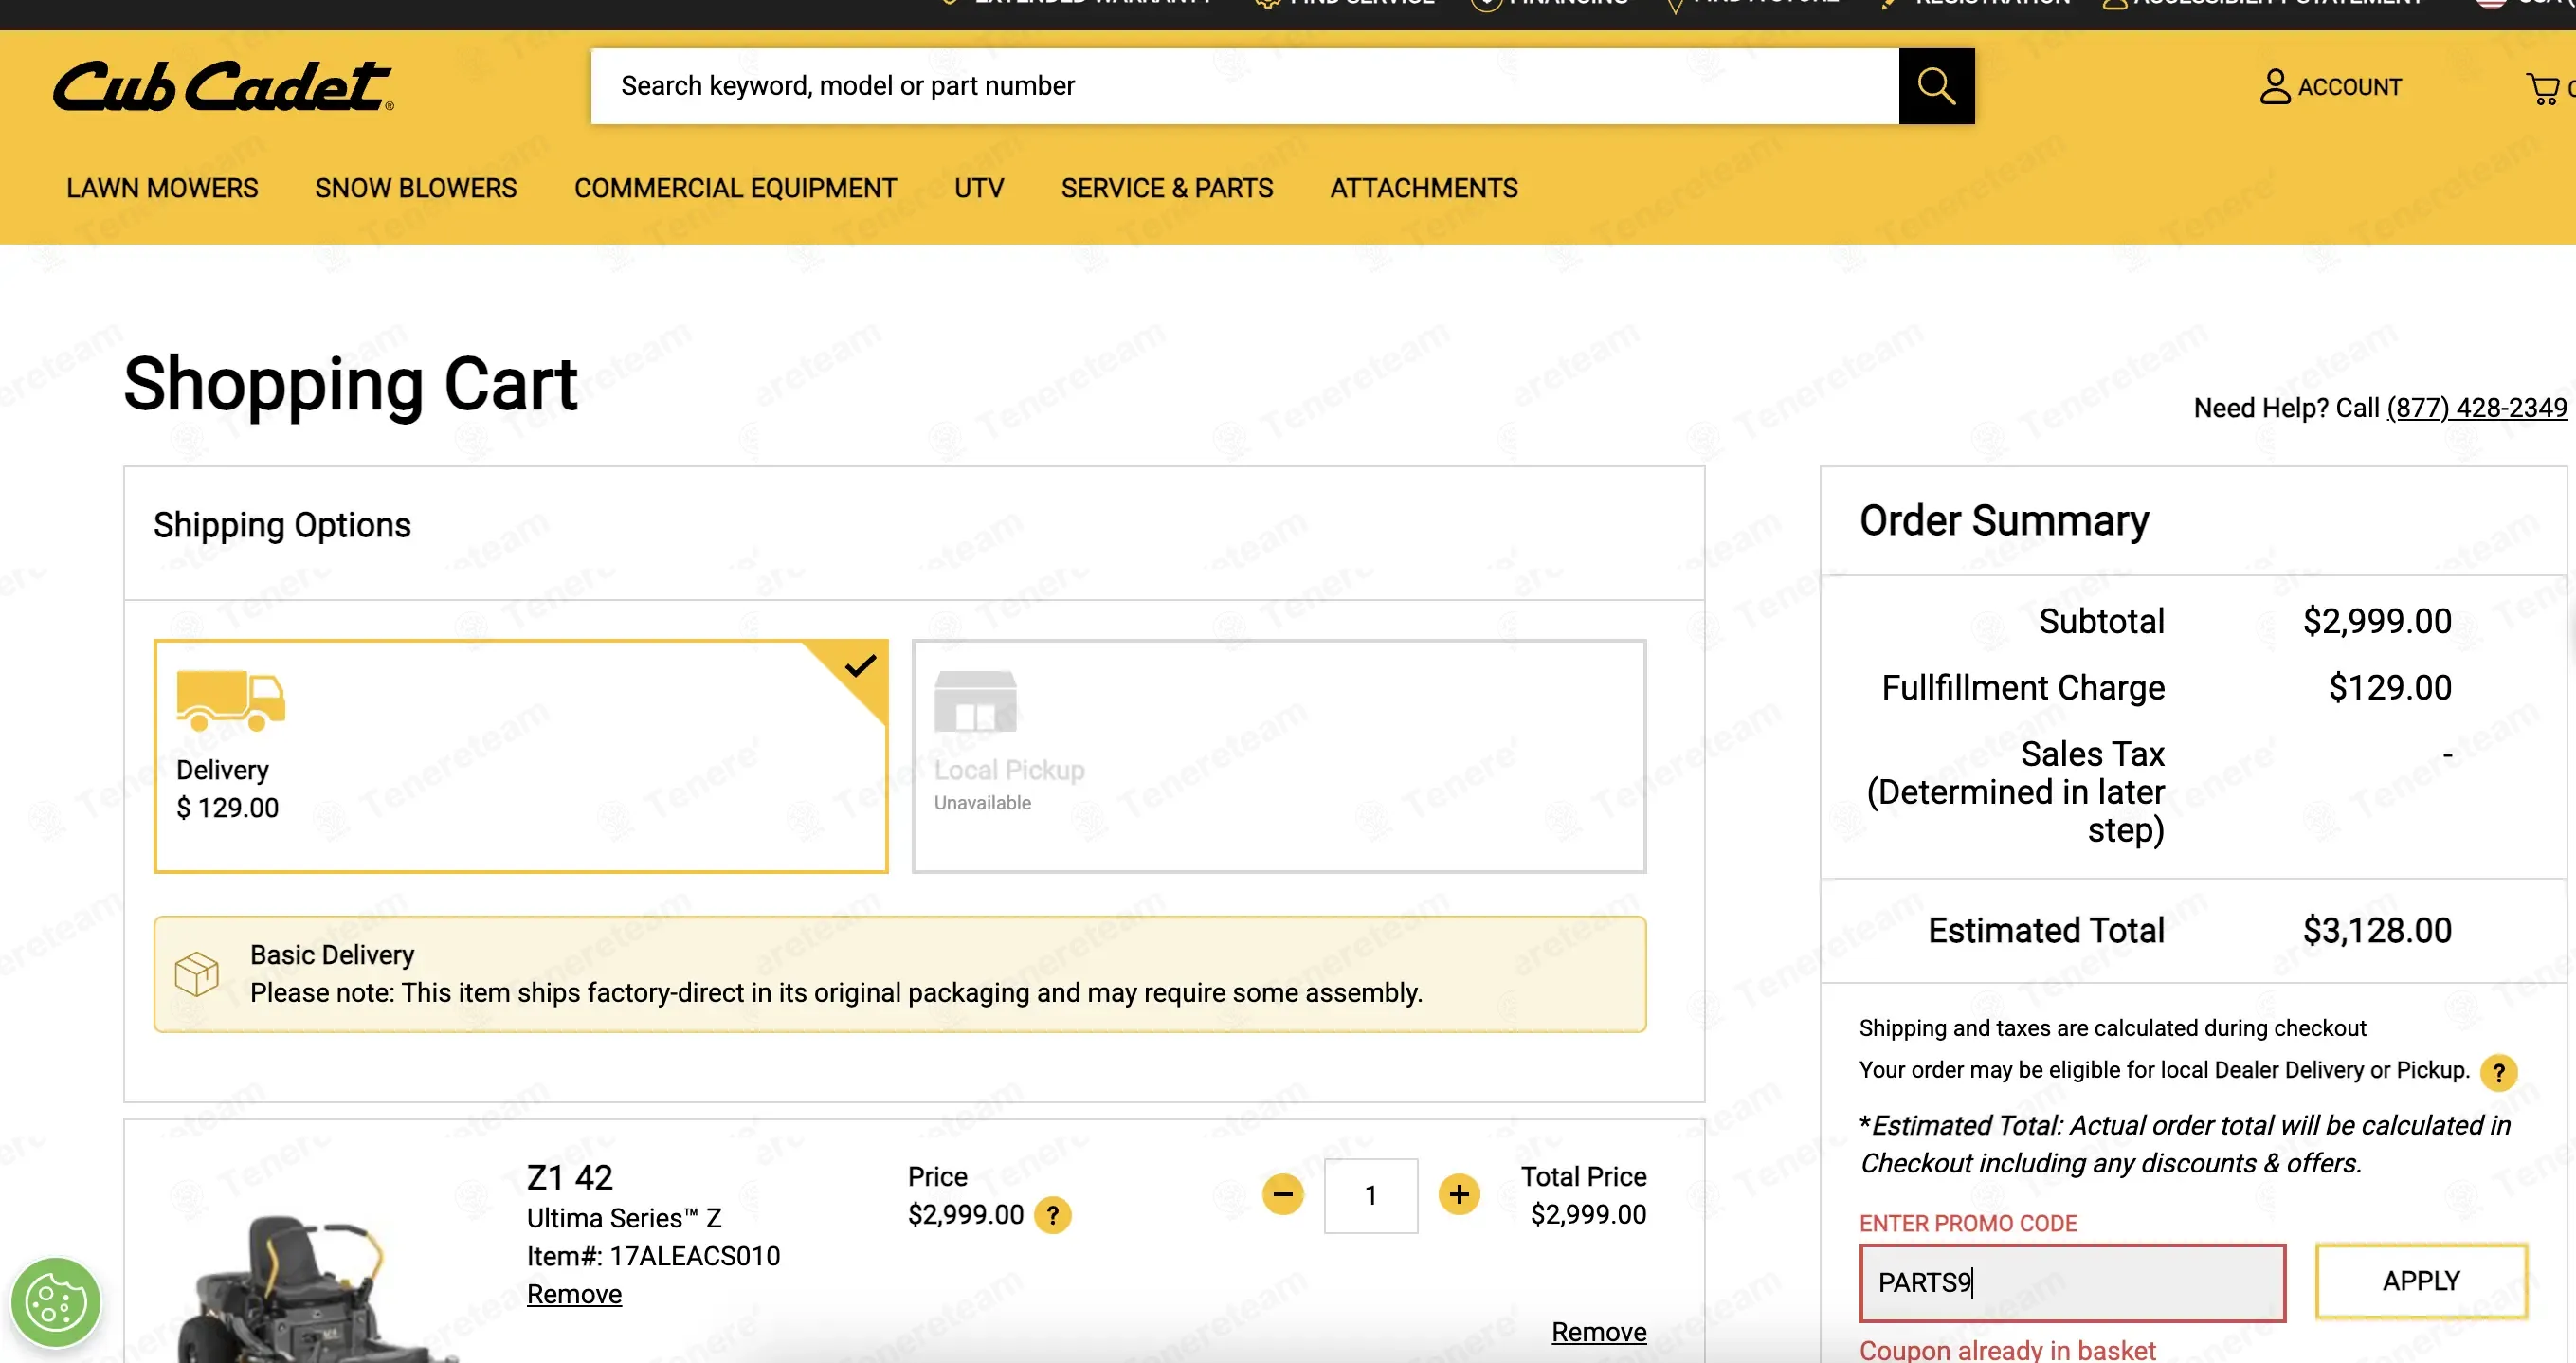
Task: Click Remove under Item# 17ALEACS010
Action: (x=574, y=1294)
